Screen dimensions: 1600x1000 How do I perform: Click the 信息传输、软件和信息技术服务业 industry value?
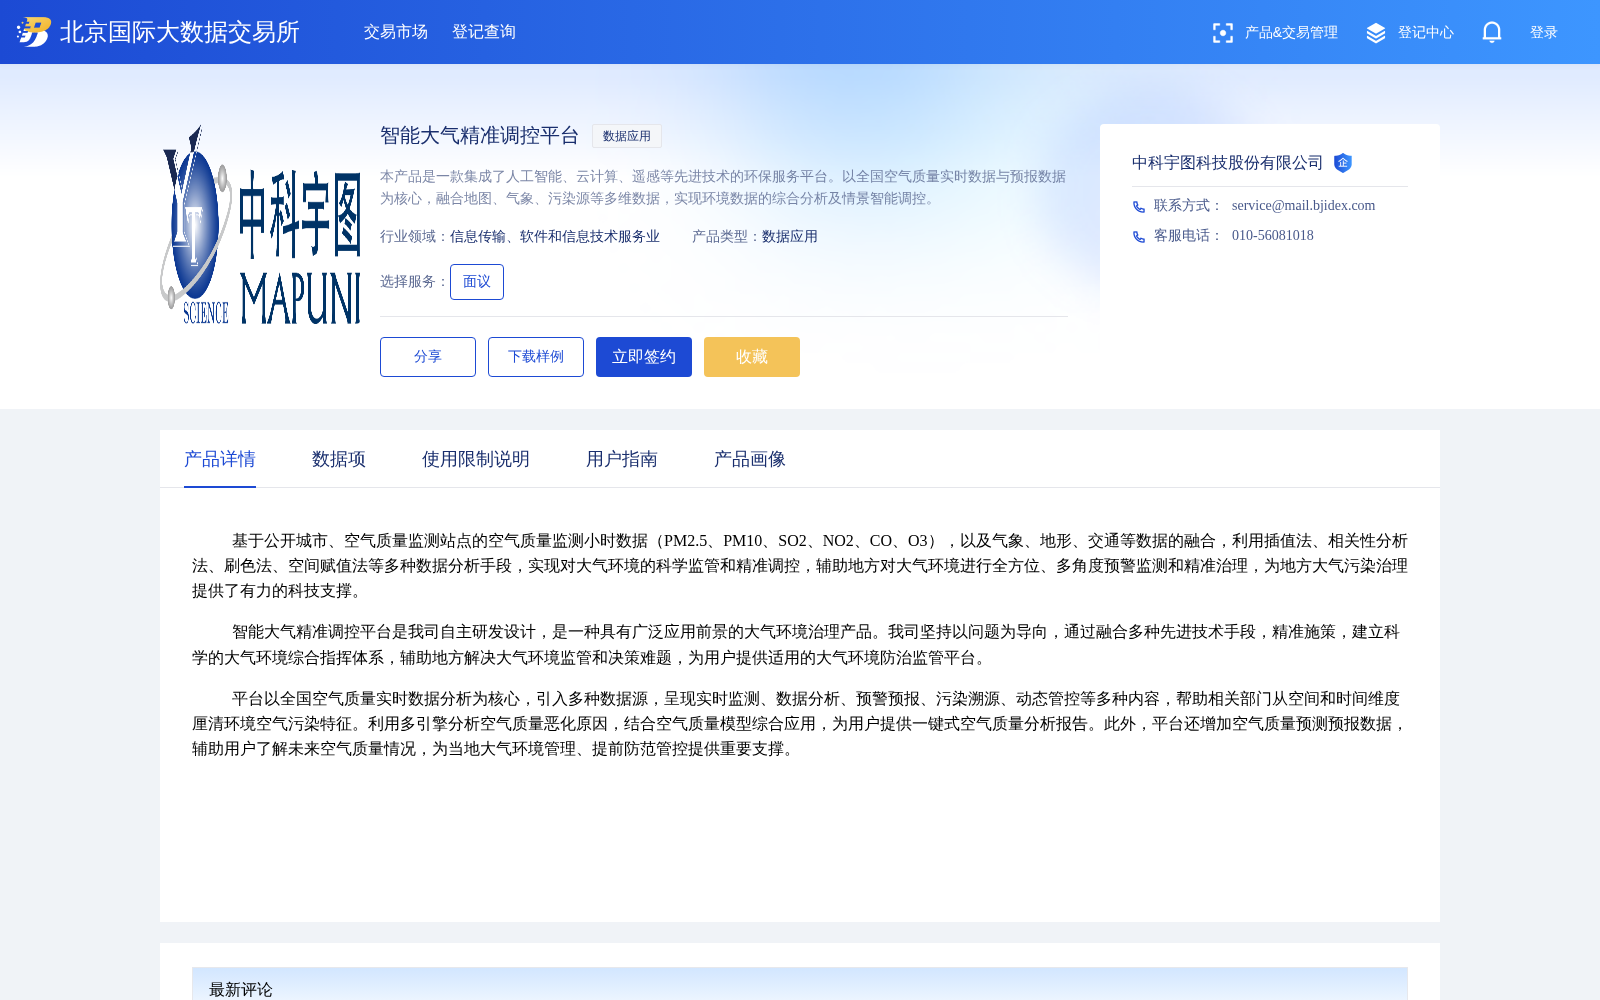pyautogui.click(x=555, y=237)
